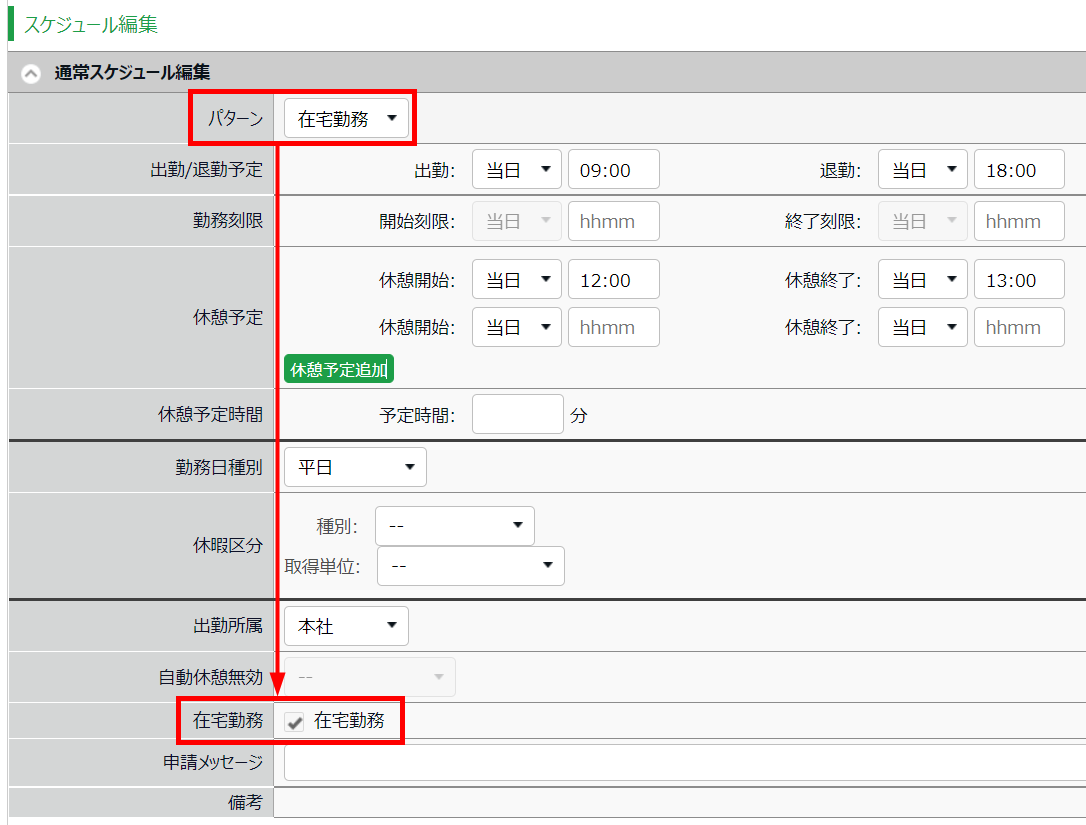Open the first 休憩終了 day dropdown
This screenshot has width=1086, height=825.
tap(923, 280)
